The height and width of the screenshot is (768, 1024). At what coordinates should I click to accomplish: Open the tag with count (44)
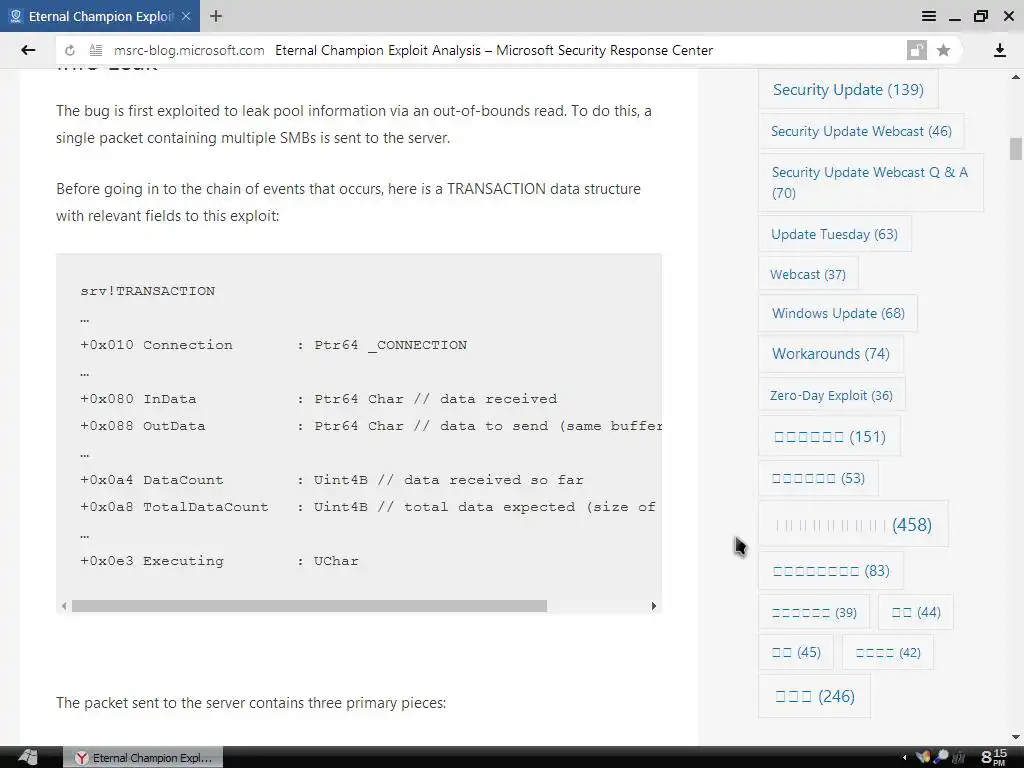point(916,613)
